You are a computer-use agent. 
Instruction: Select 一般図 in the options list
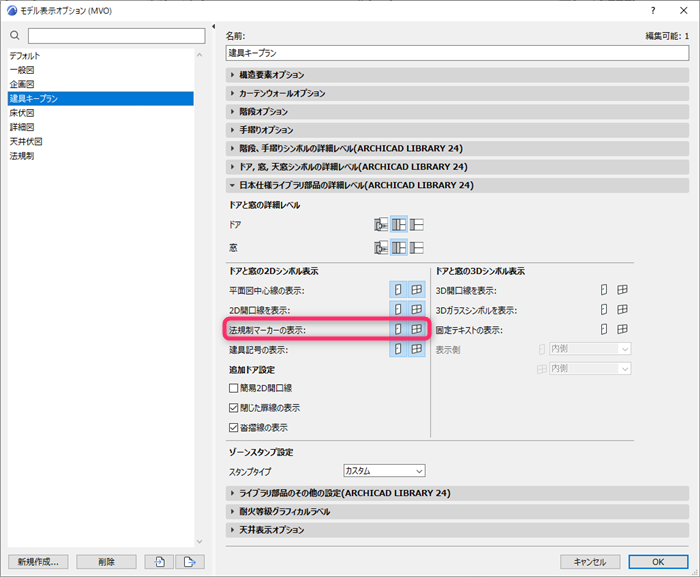(x=101, y=70)
